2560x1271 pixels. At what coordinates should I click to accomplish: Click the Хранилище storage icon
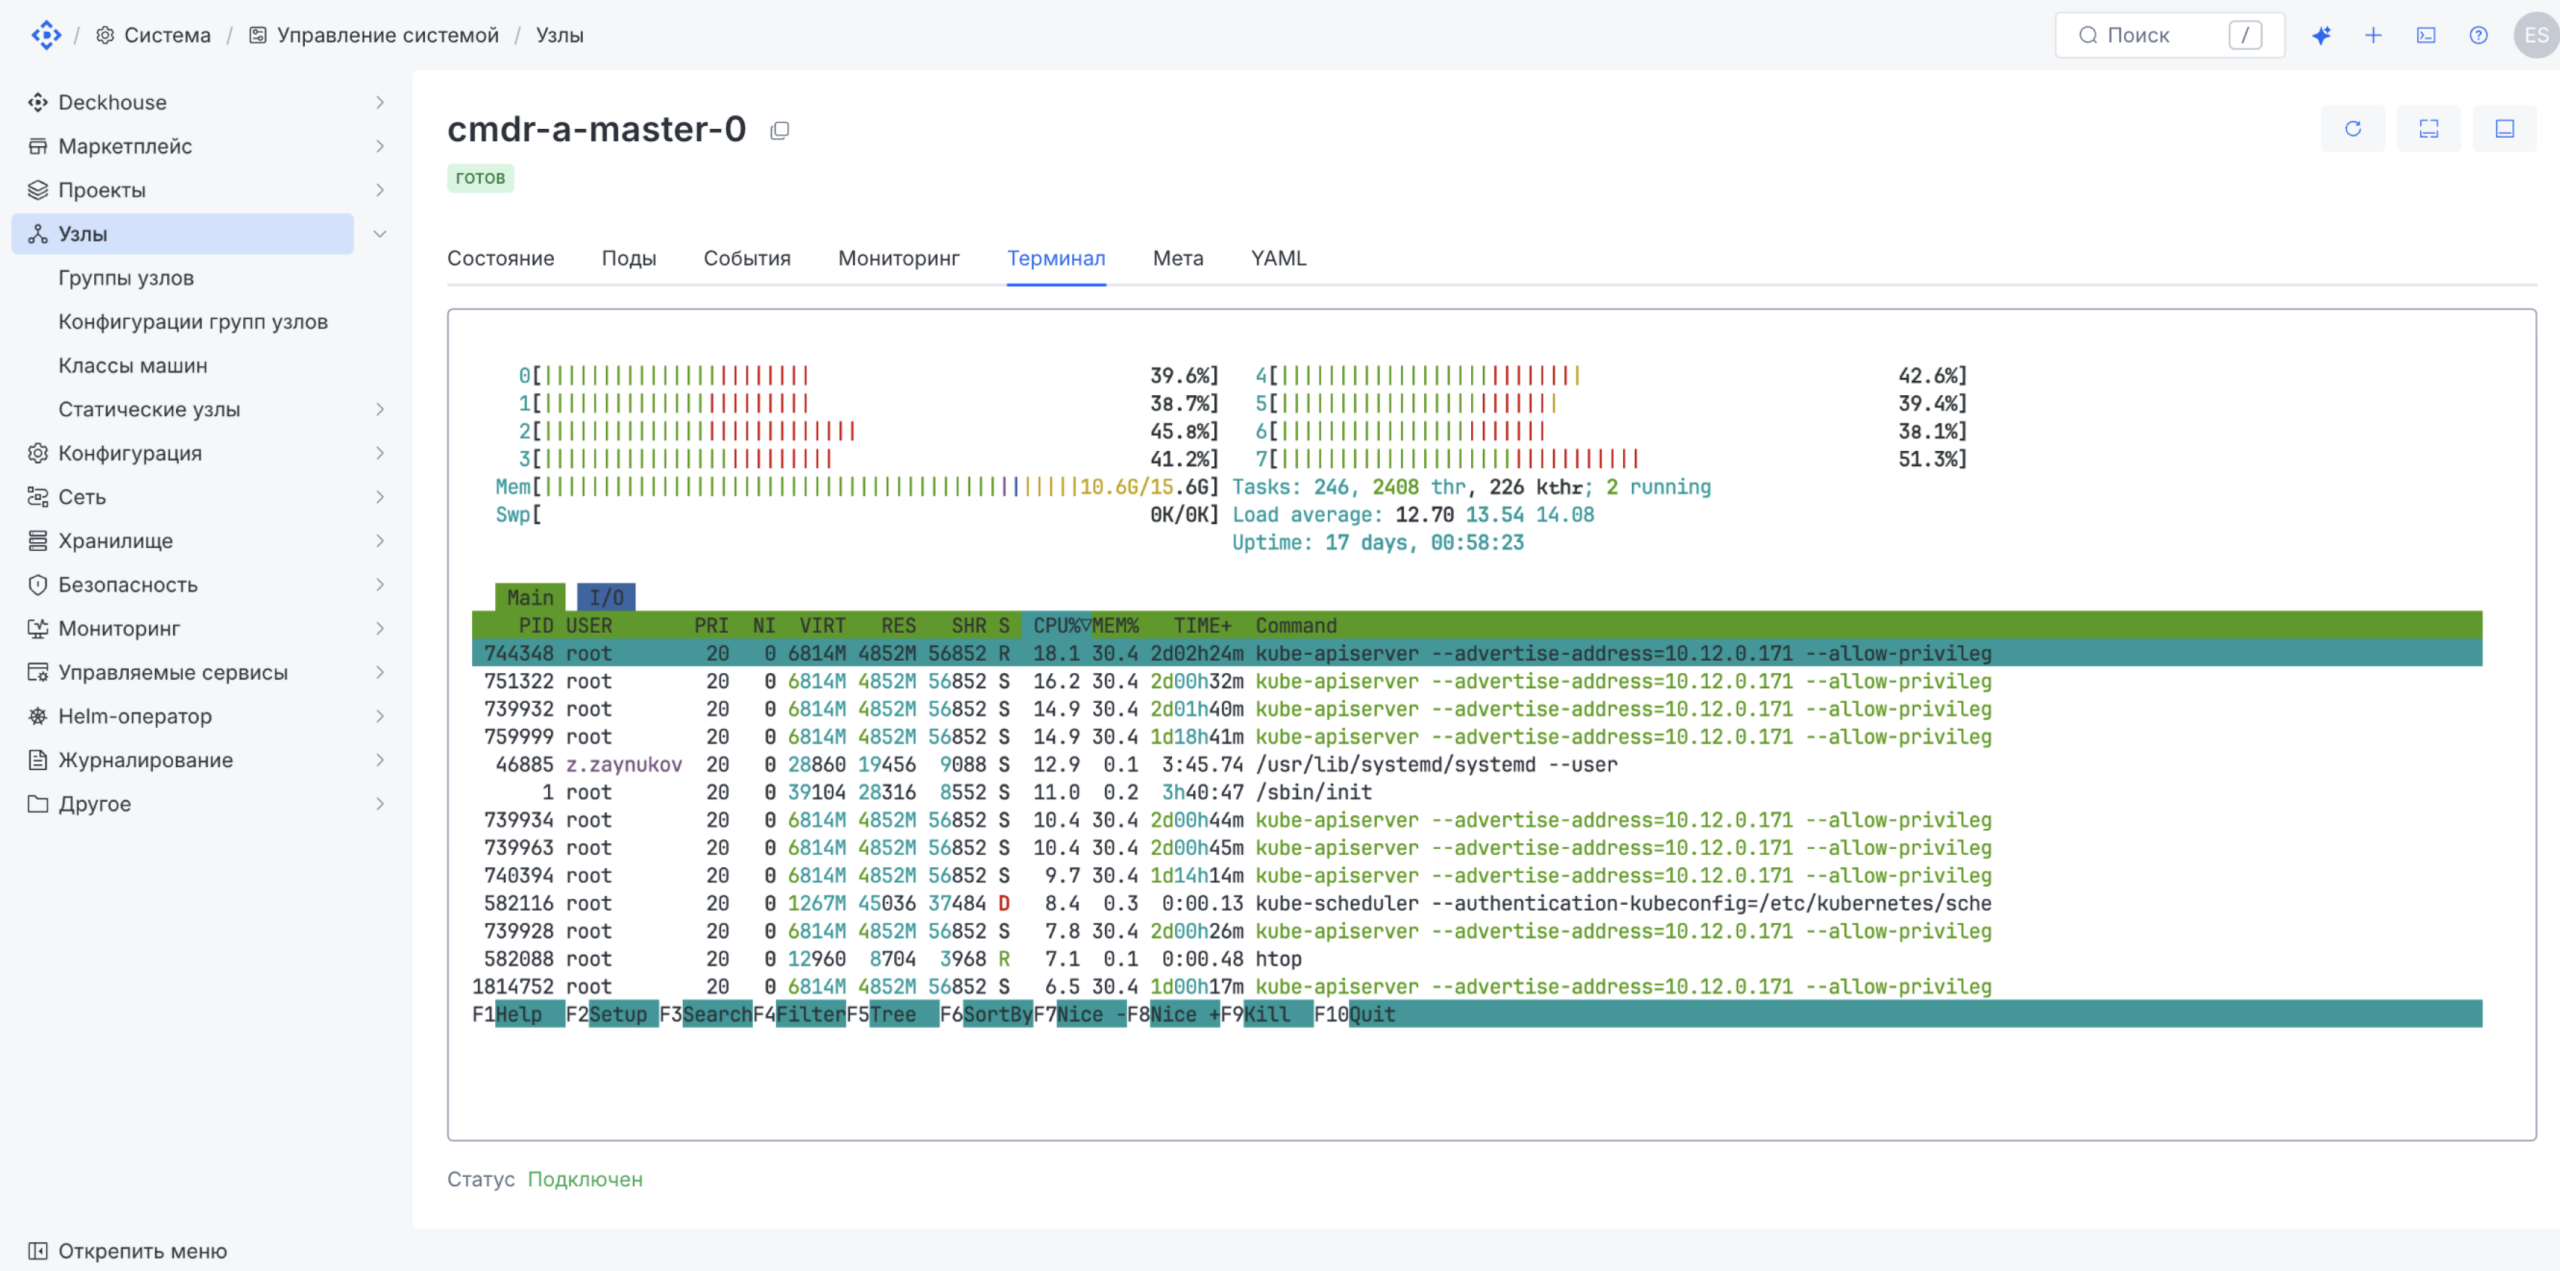[38, 541]
